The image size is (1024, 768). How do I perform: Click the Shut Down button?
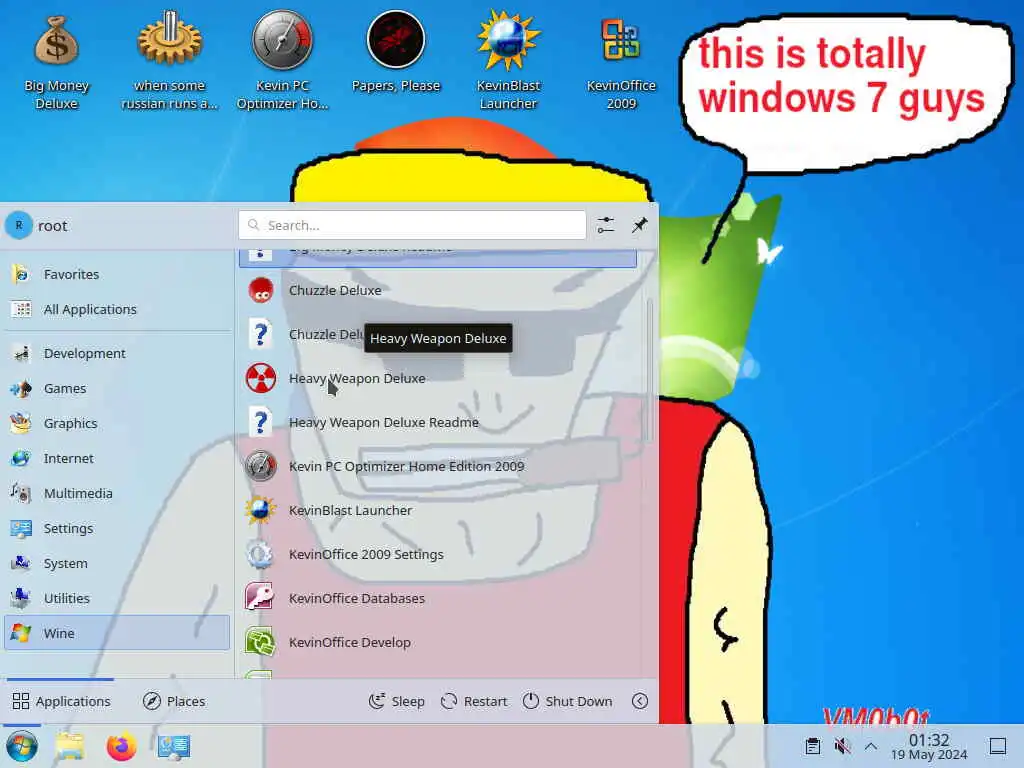coord(568,701)
